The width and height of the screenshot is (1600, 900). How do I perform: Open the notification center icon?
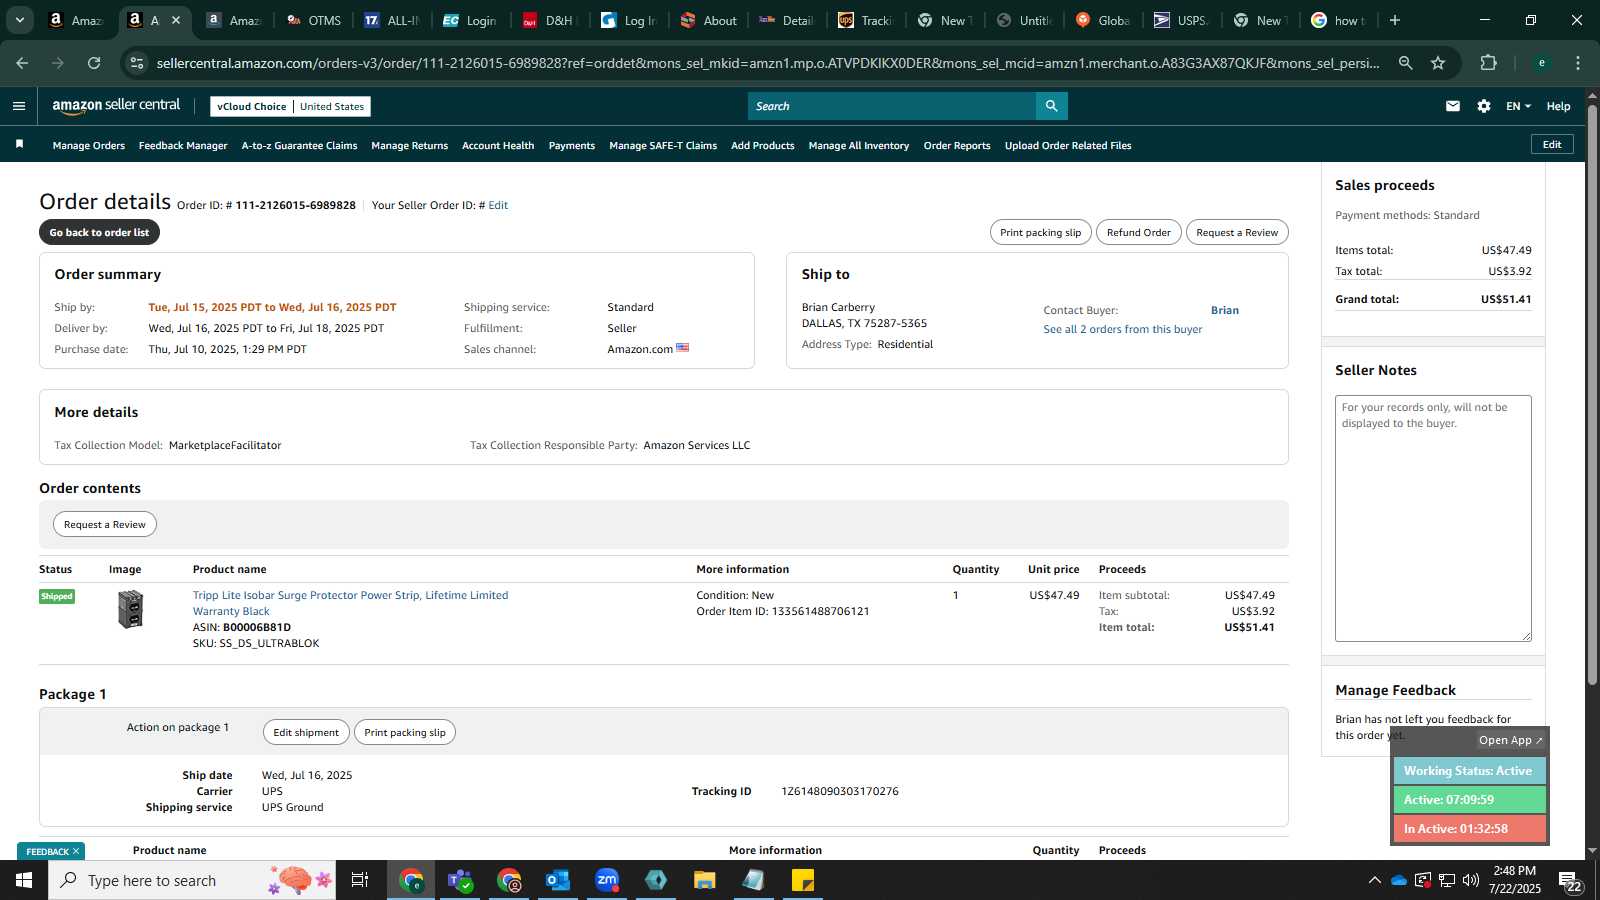[x=1569, y=880]
